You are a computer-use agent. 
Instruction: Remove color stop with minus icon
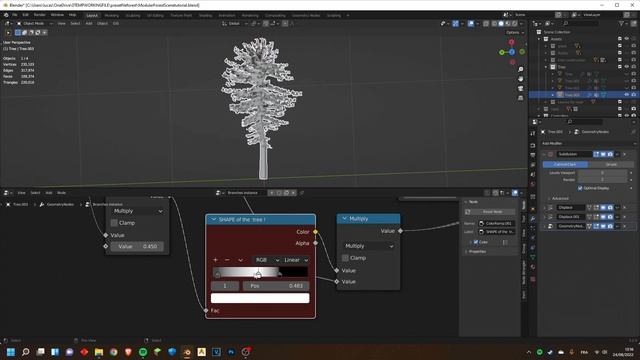pos(227,260)
